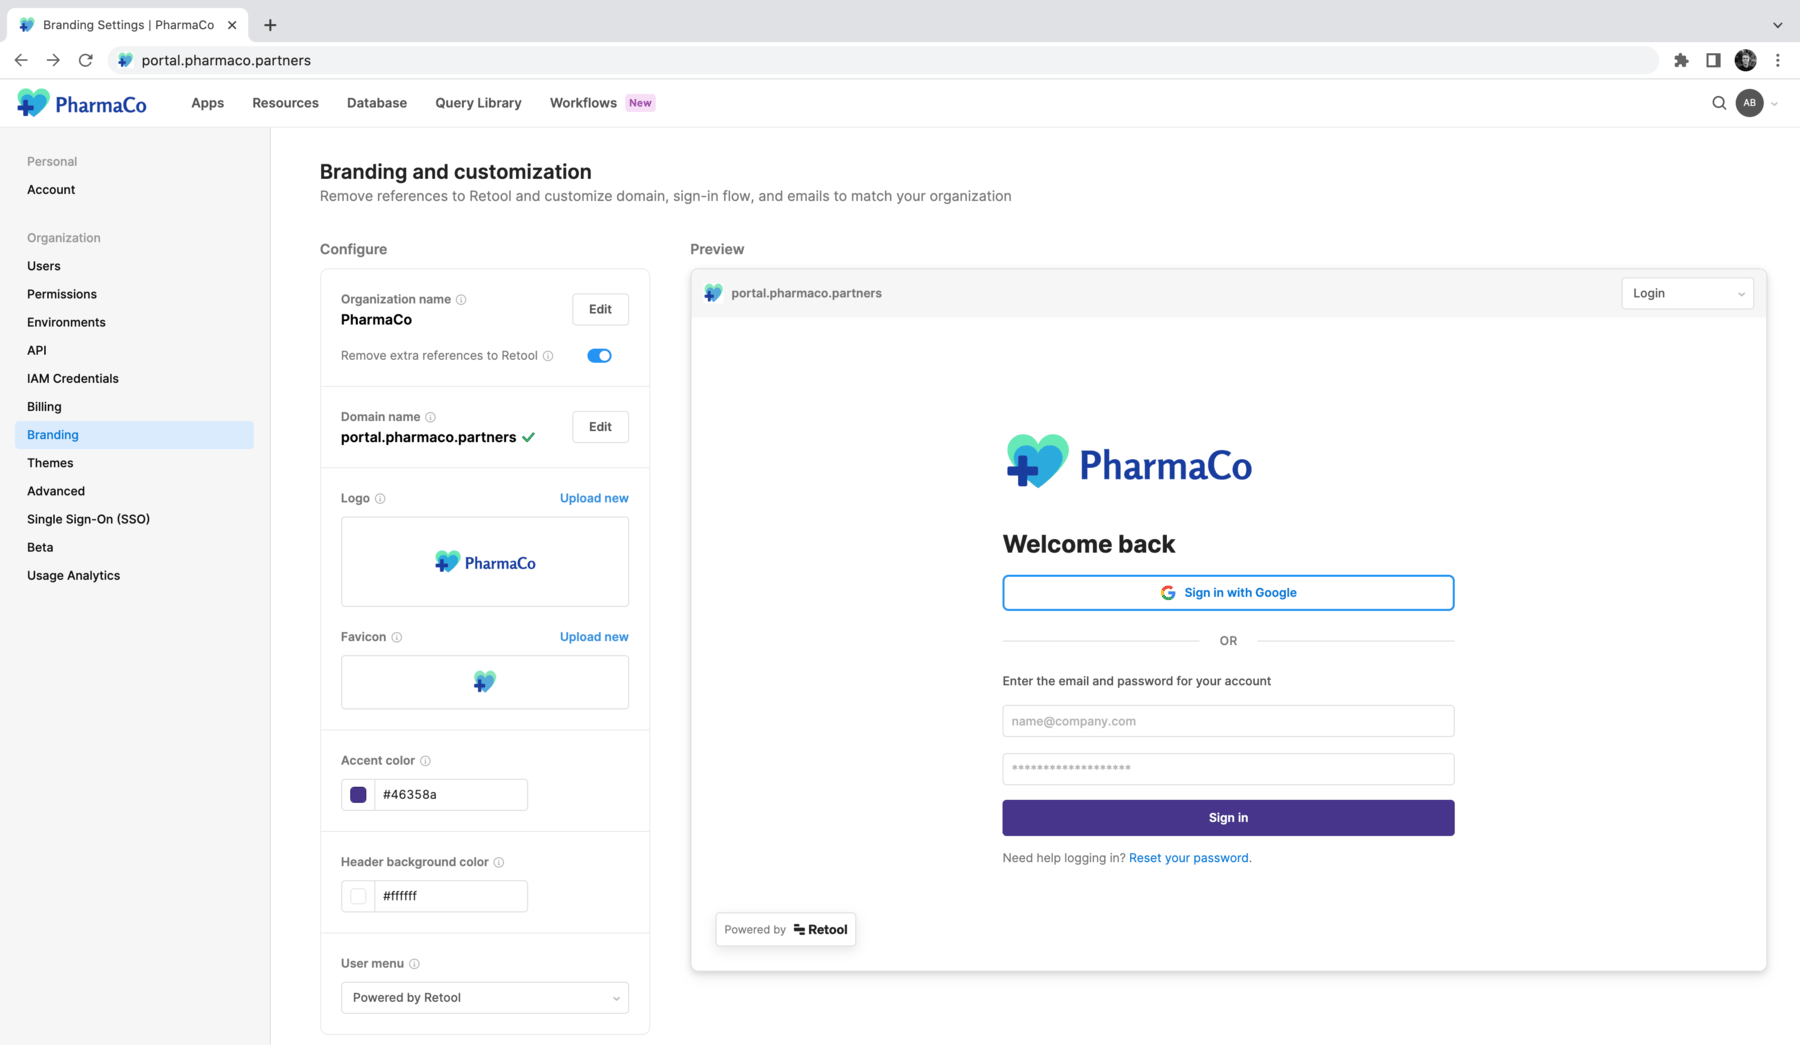Click the PharmaCo logo in the header

point(82,103)
